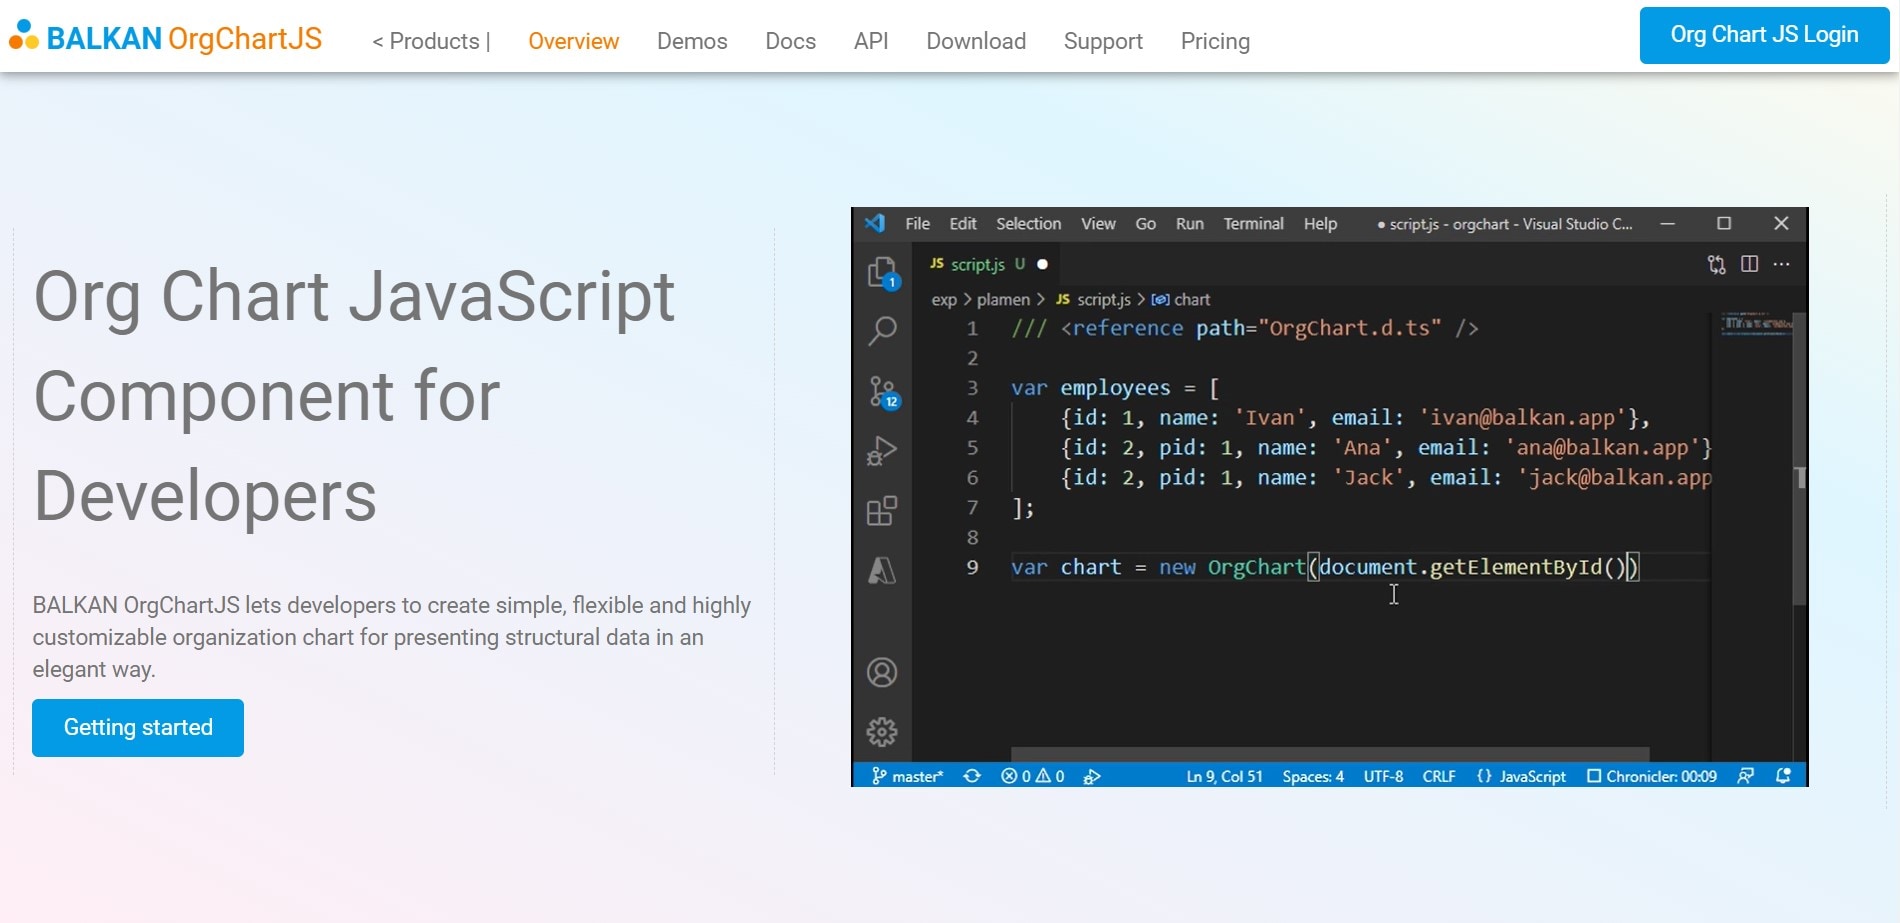Click the Split Editor icon
1900x923 pixels.
[1750, 264]
